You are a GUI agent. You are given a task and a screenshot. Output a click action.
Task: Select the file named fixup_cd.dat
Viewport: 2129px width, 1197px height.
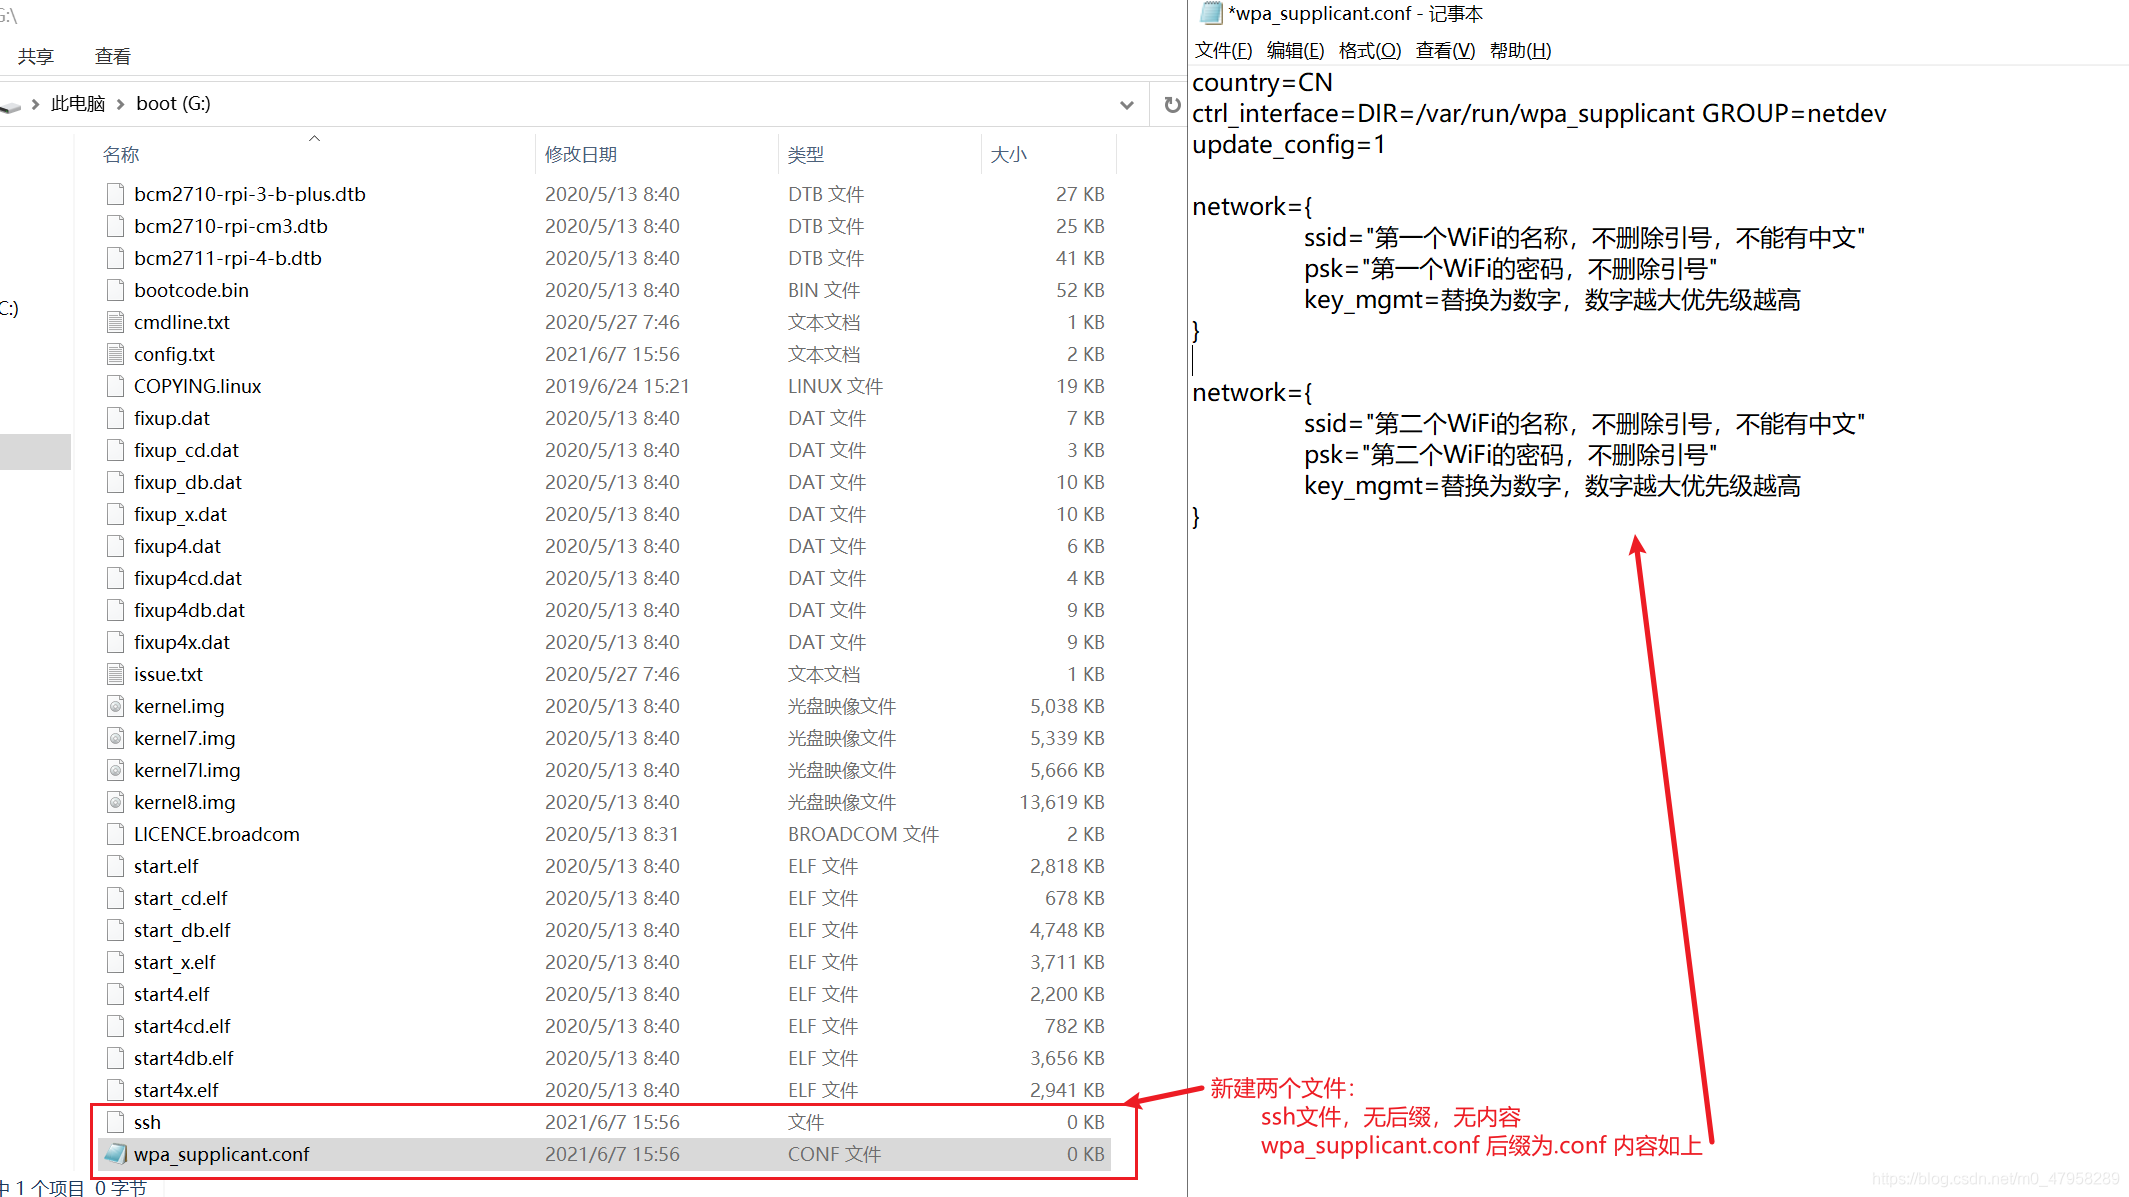[186, 450]
